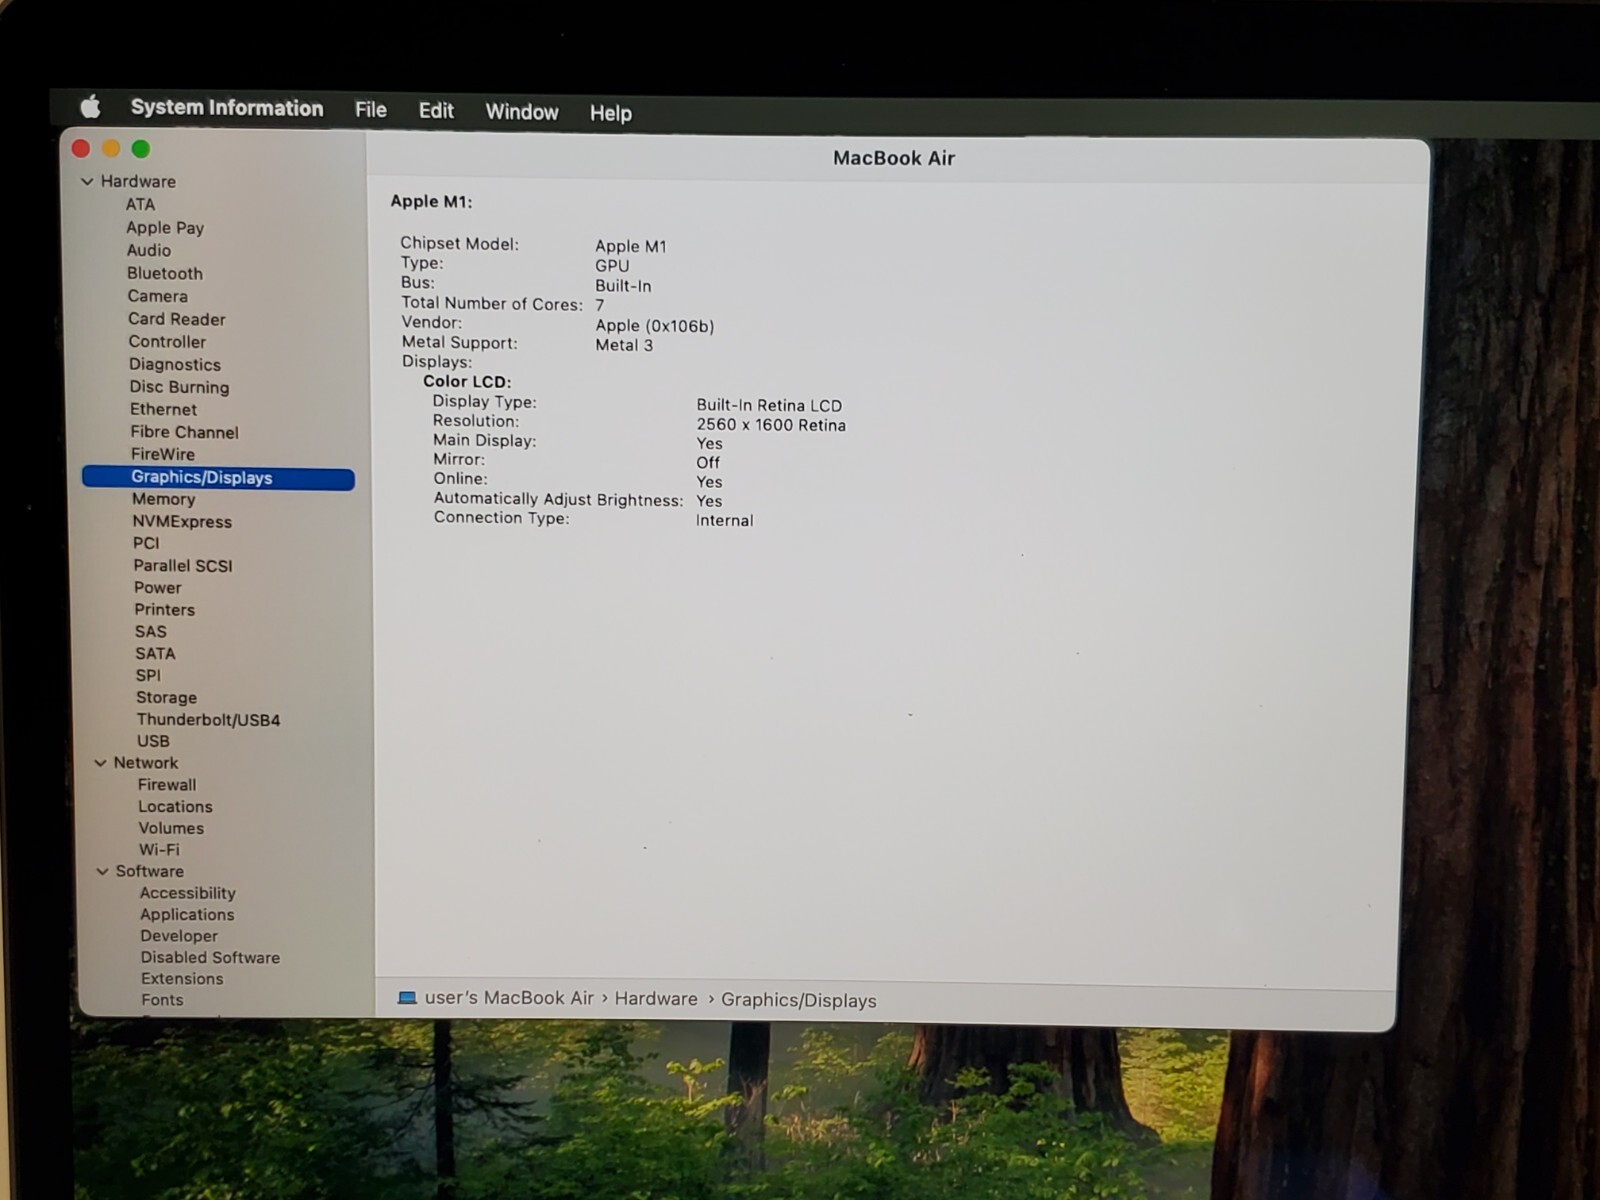Click the Apple (0x106b) vendor value
Image resolution: width=1600 pixels, height=1200 pixels.
point(655,326)
